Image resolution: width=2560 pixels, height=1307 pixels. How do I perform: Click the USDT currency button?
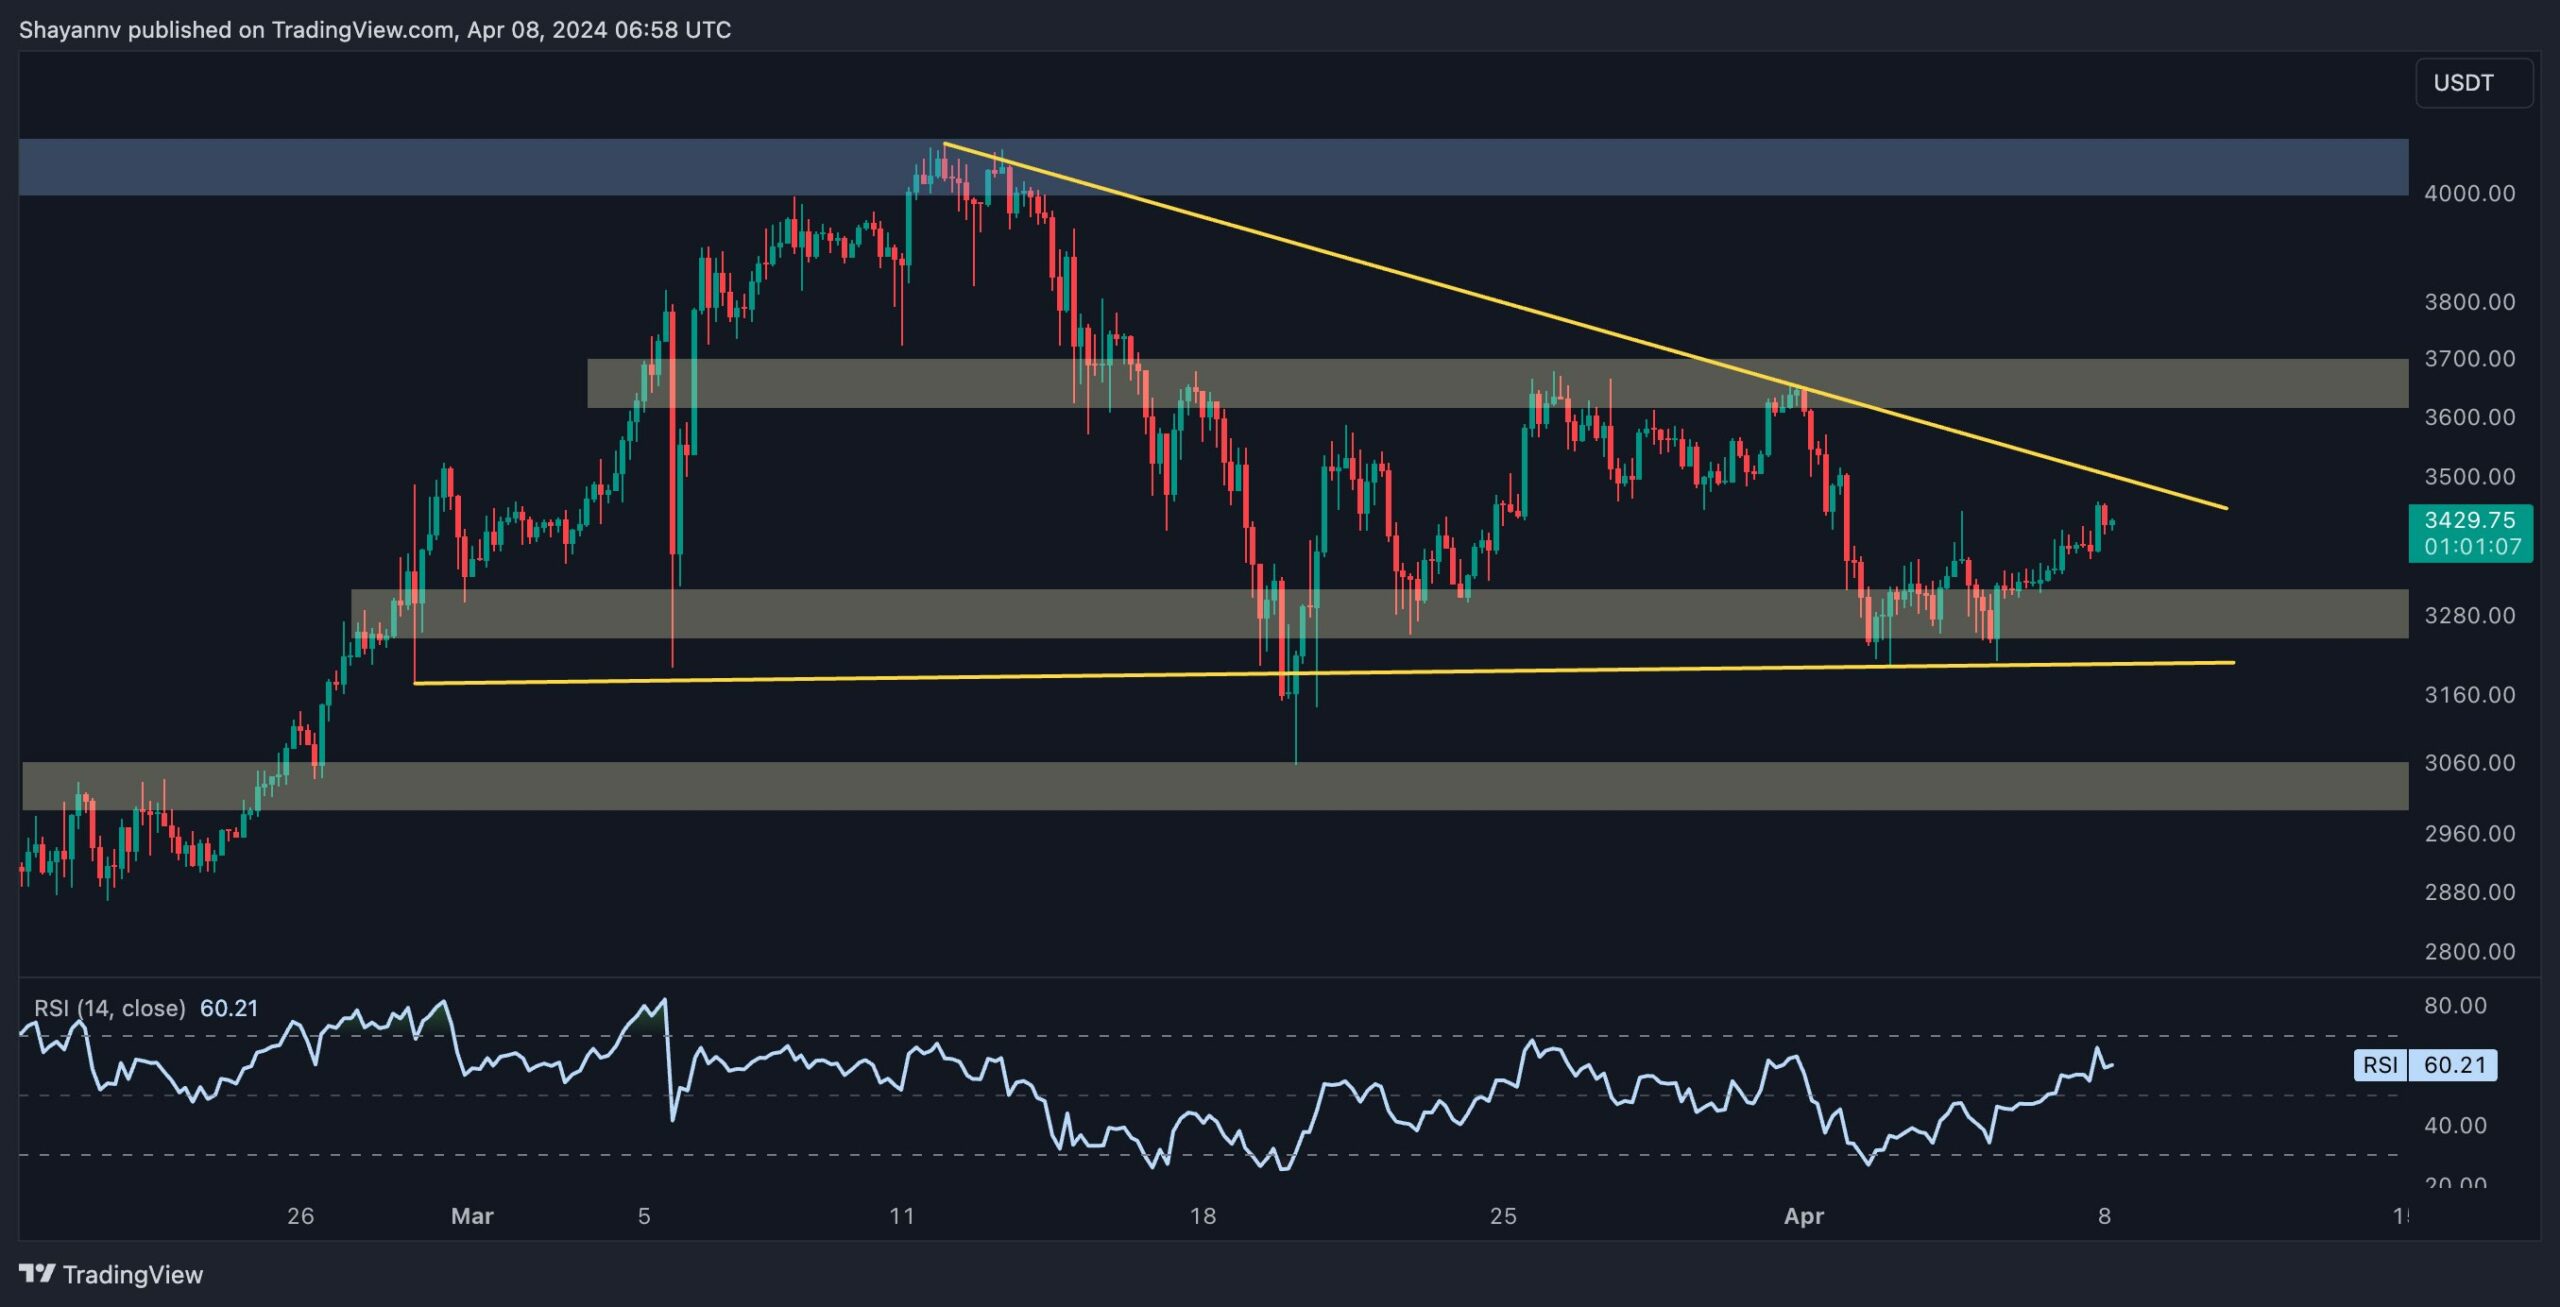point(2473,83)
